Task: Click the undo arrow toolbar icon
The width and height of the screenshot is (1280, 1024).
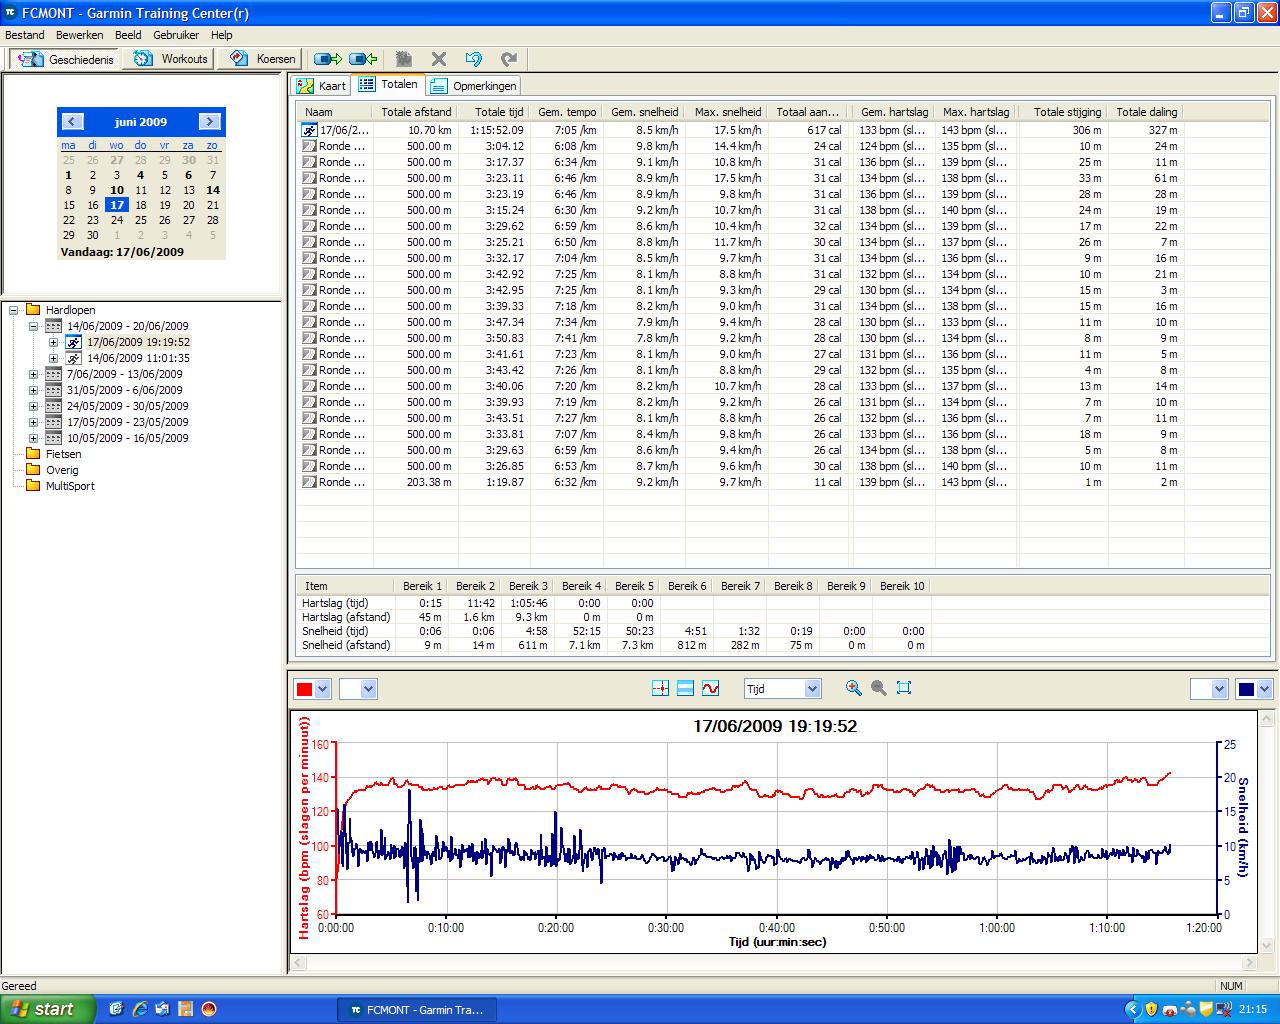Action: 474,59
